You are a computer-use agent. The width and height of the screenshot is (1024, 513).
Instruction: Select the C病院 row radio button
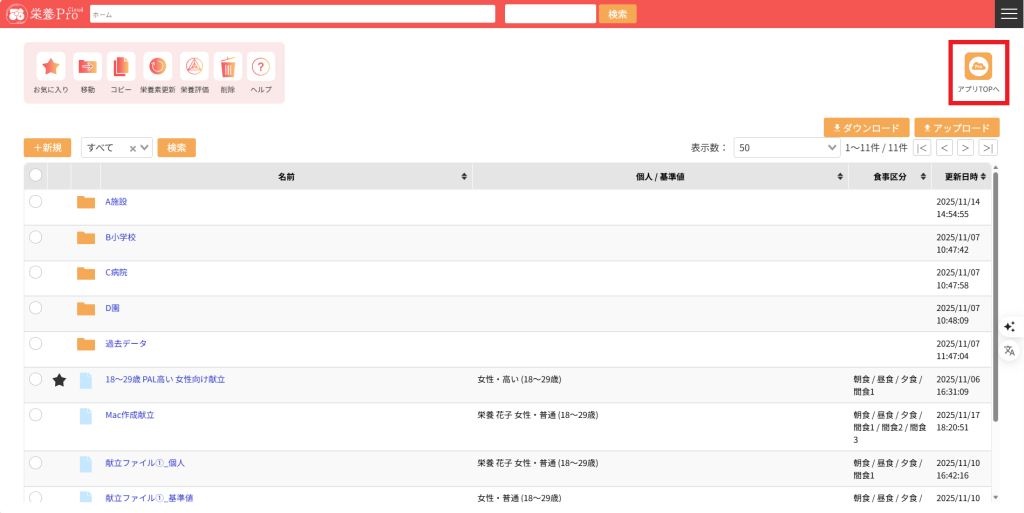36,272
